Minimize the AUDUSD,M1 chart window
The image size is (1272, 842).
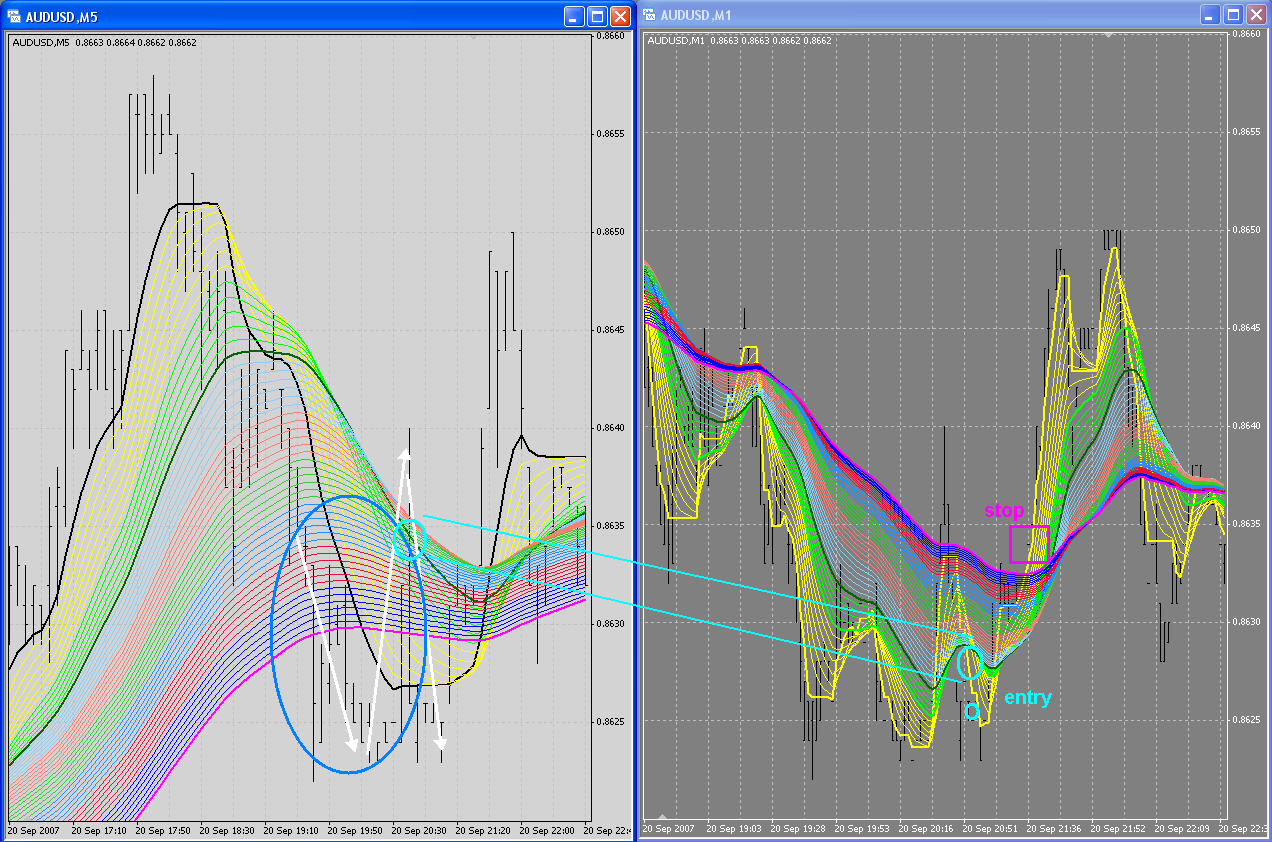coord(1211,15)
